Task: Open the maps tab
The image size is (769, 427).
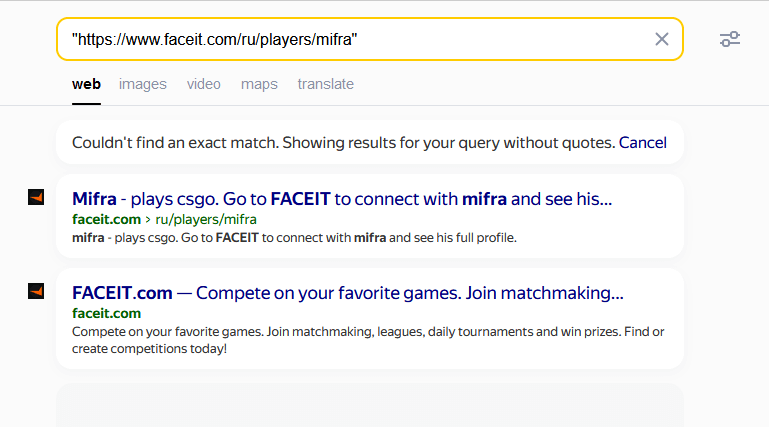Action: pos(259,84)
